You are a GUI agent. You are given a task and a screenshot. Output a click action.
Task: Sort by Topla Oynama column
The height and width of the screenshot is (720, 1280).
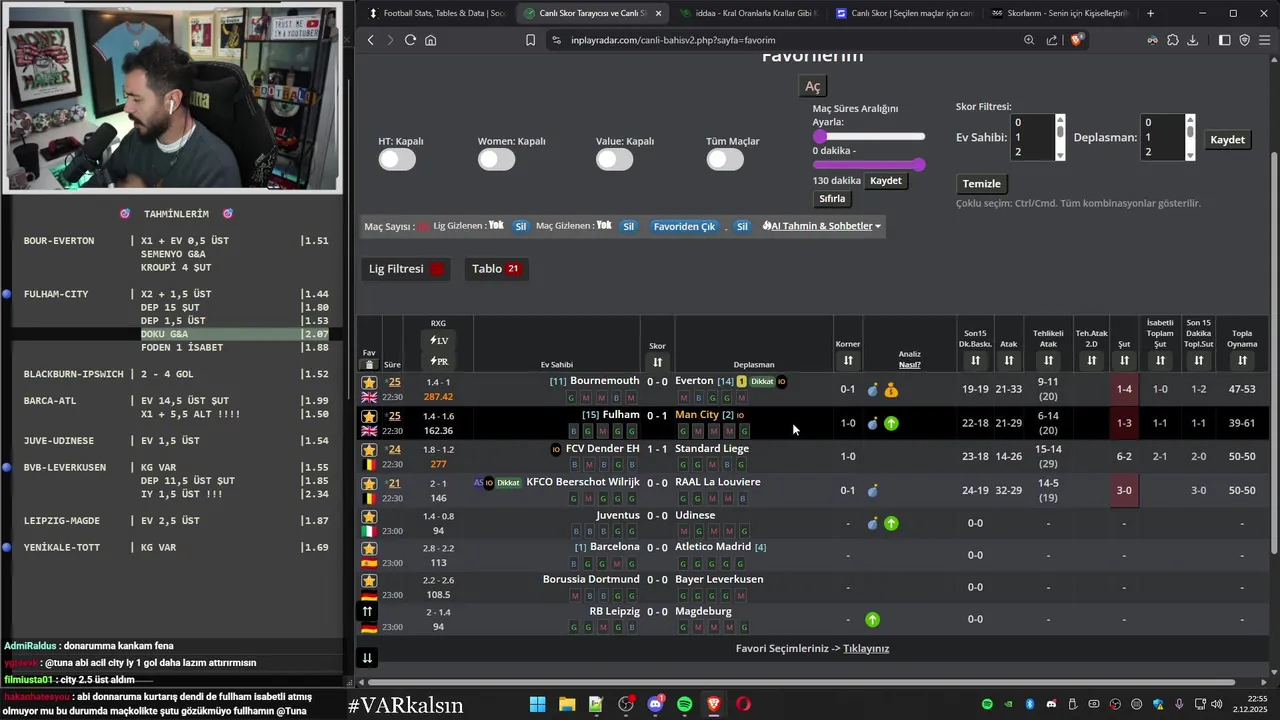[1242, 360]
